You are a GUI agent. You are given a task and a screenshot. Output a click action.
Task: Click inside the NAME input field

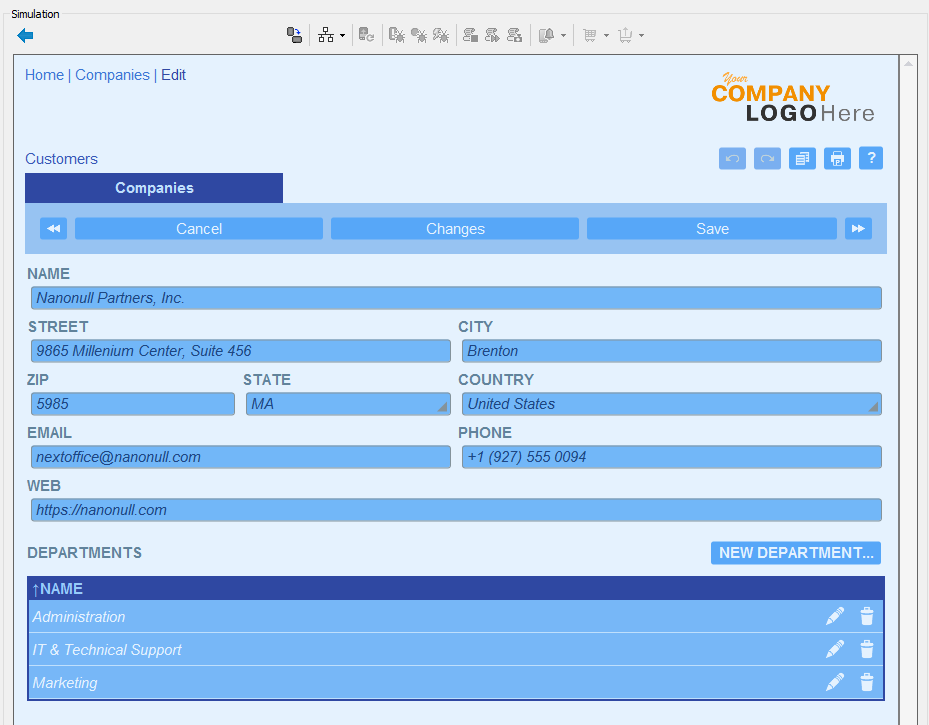point(456,297)
